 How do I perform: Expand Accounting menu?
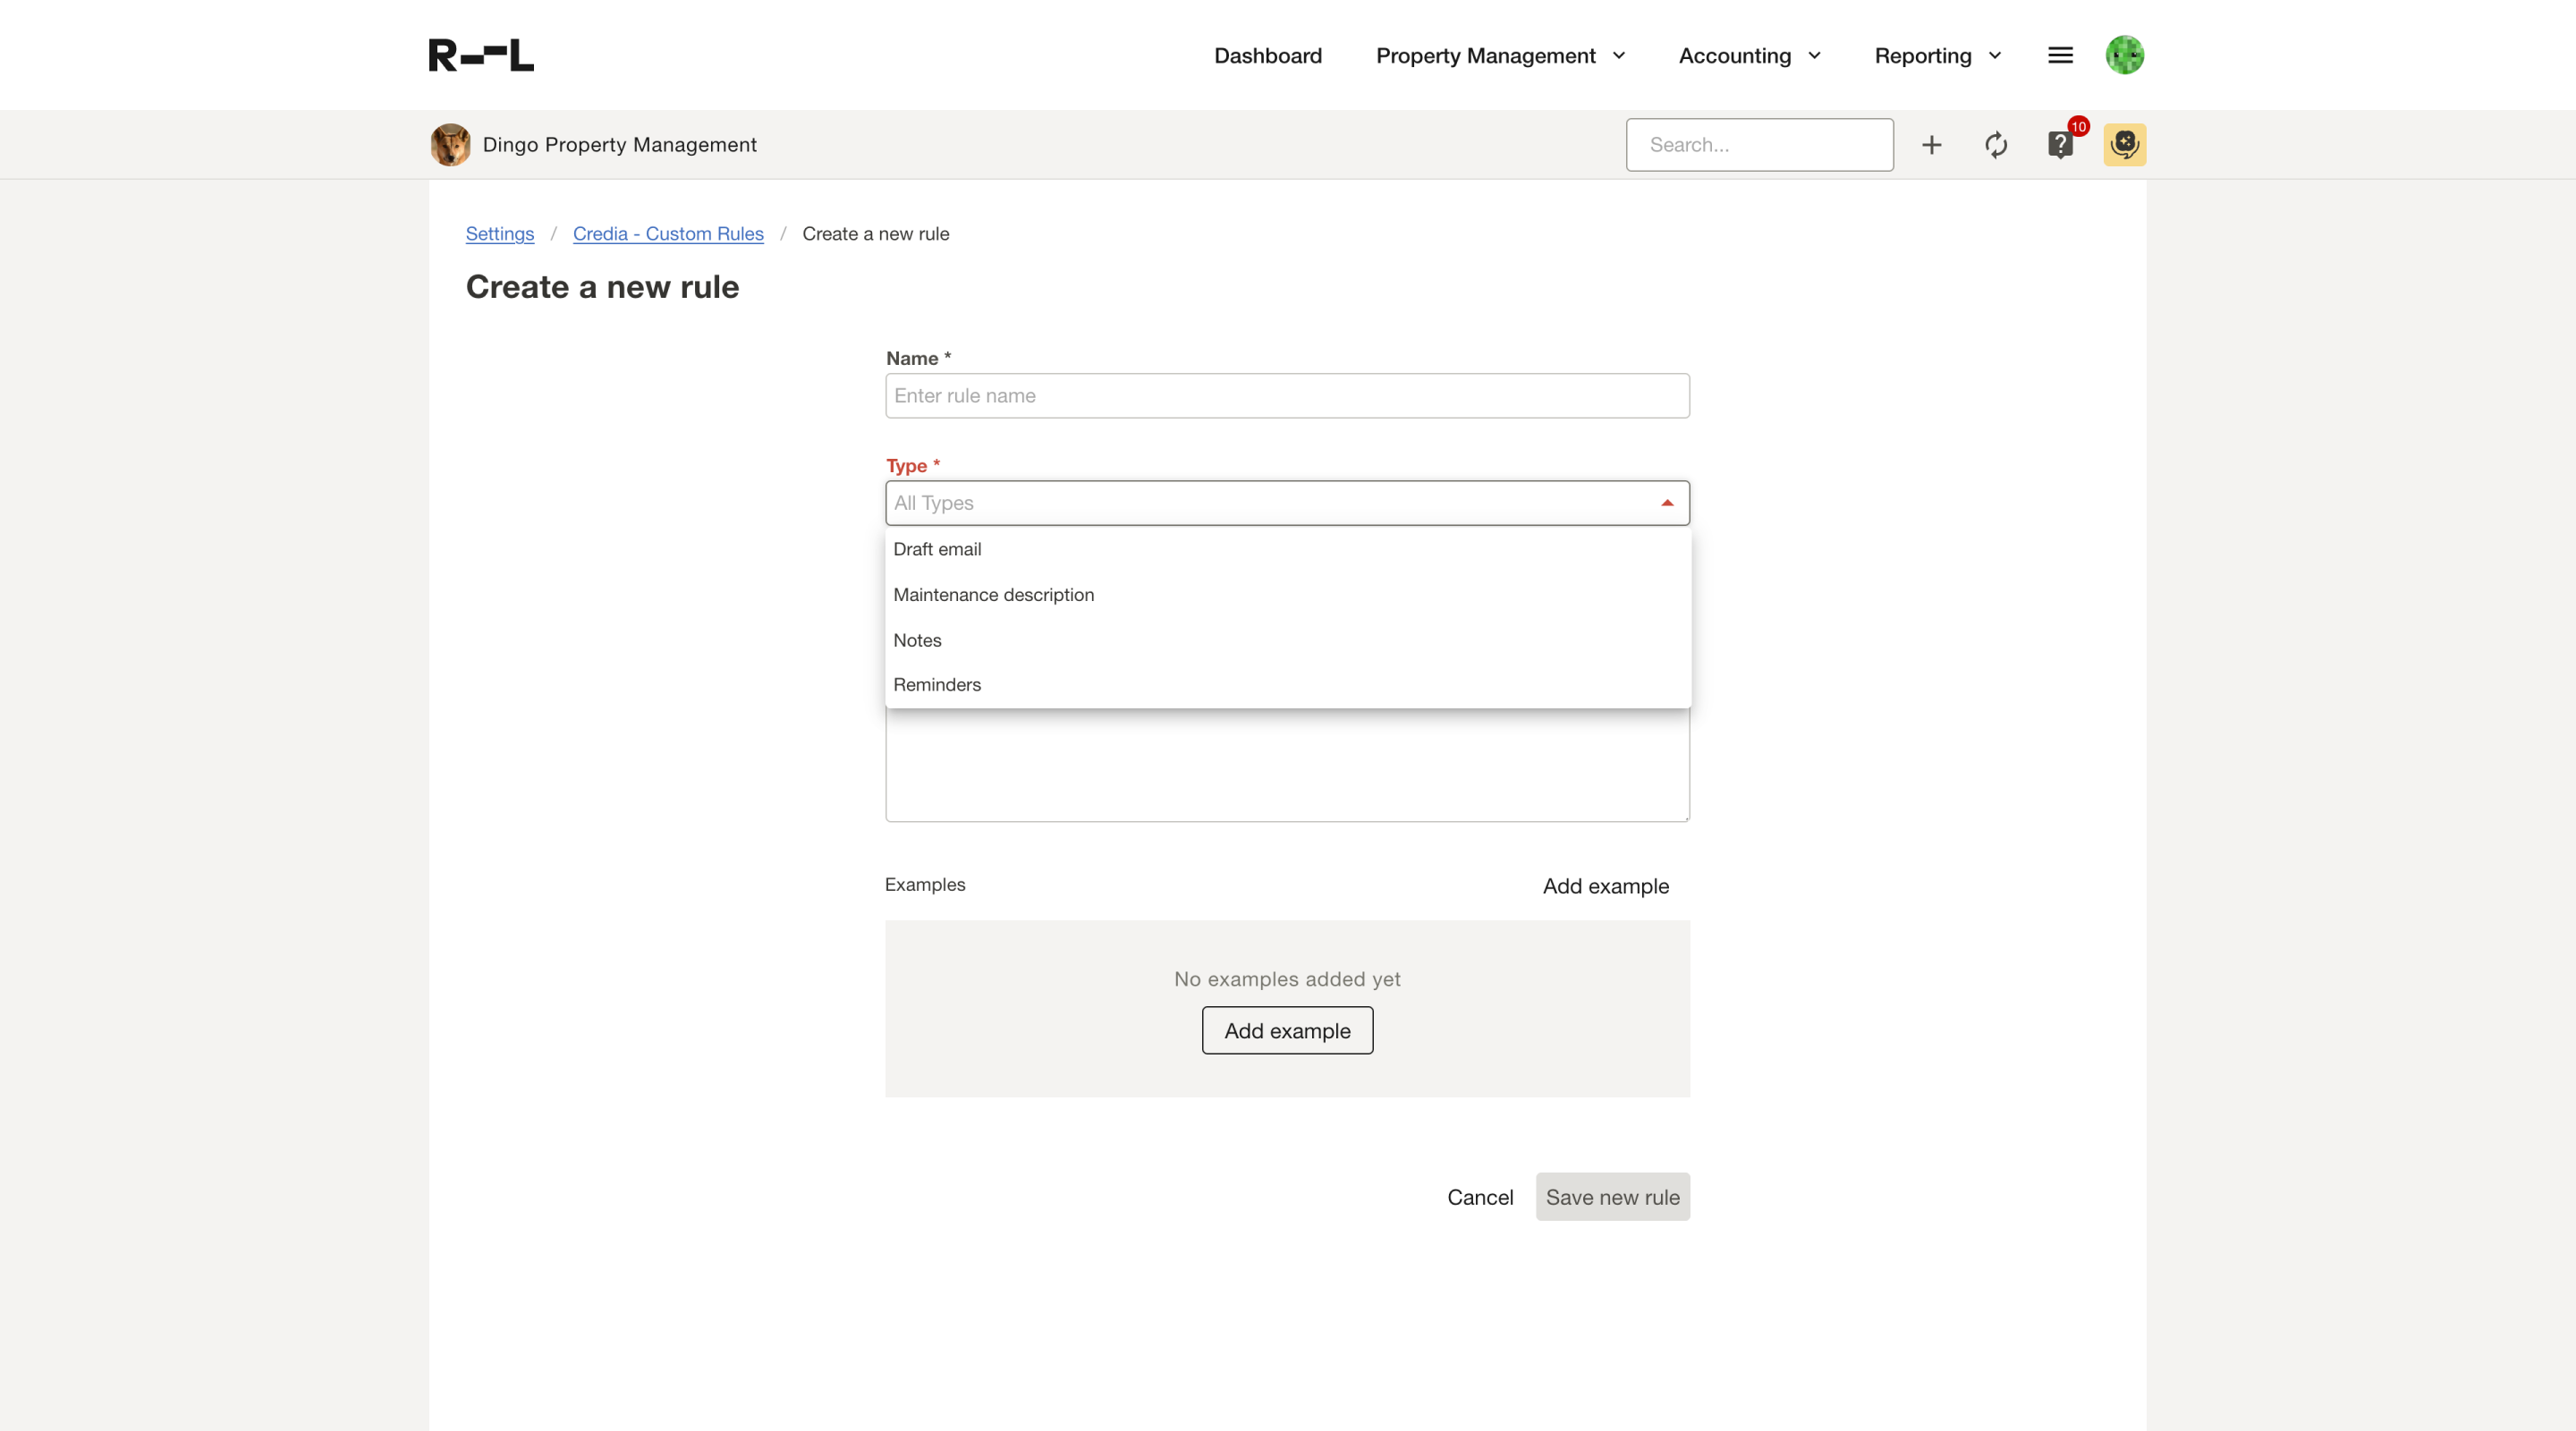[1749, 56]
